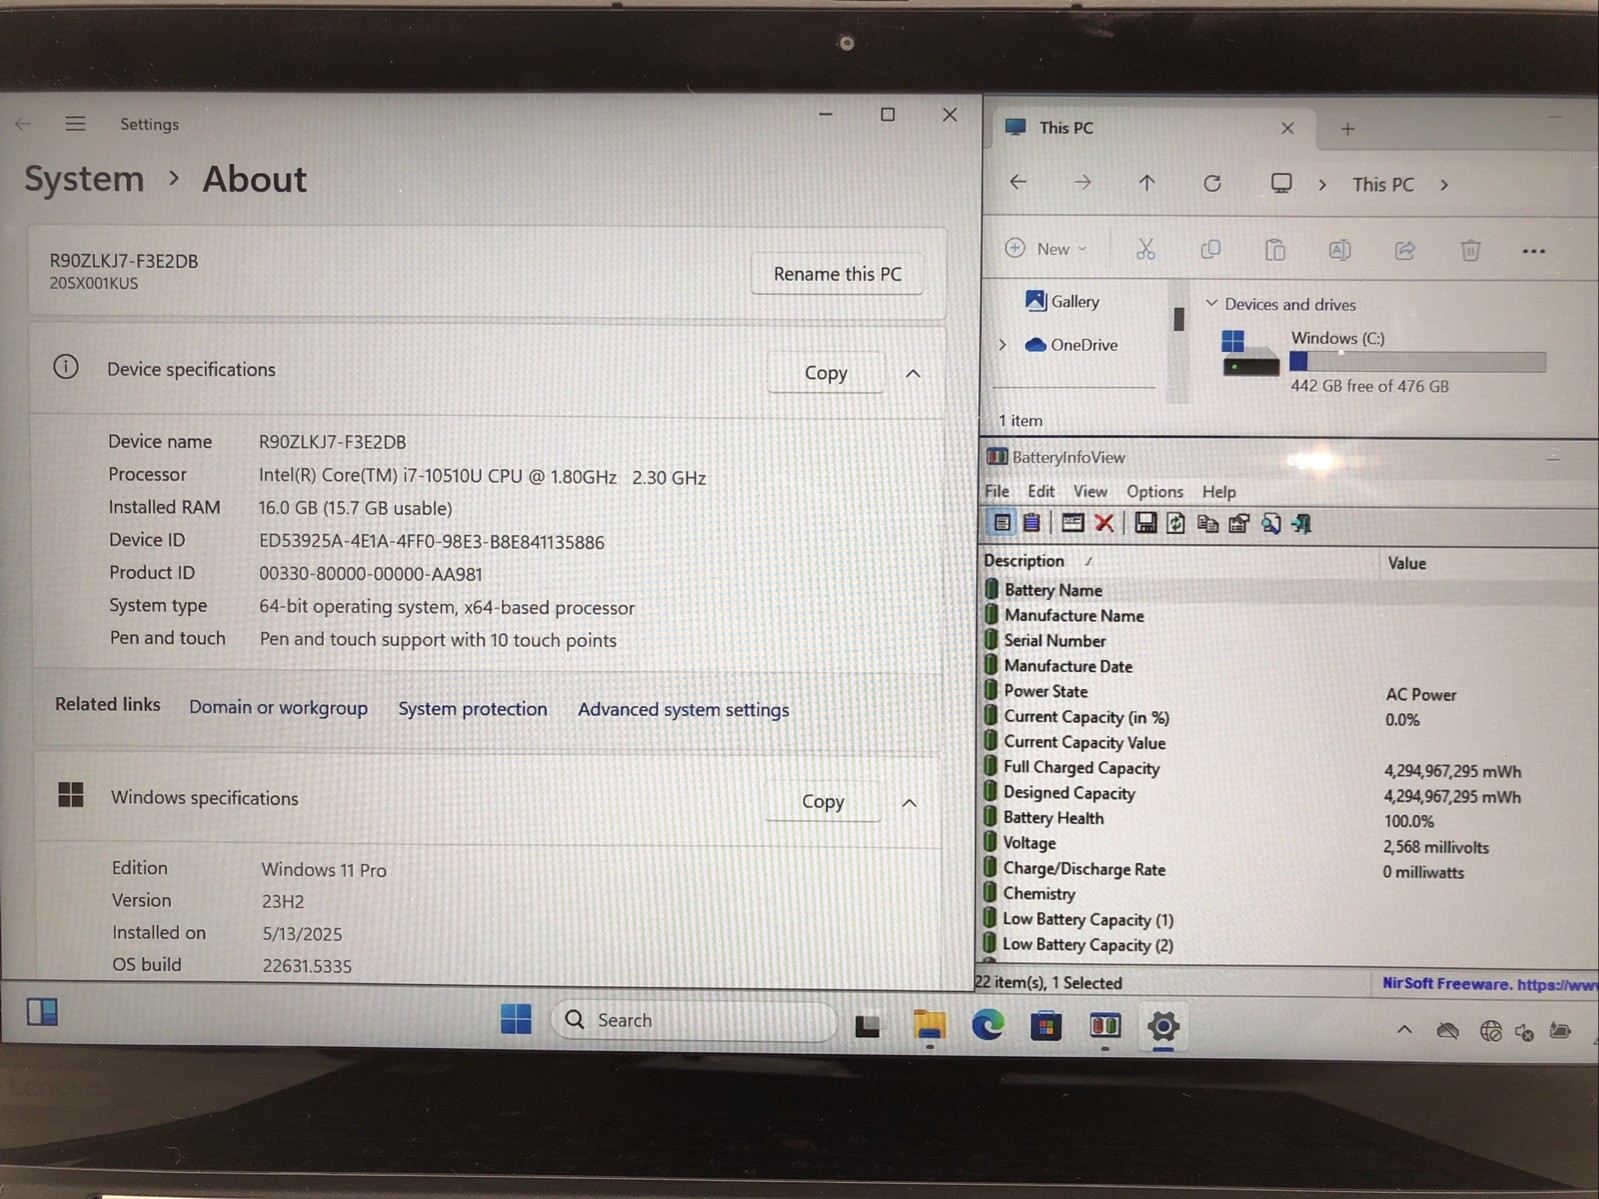Click the Share icon in File Explorer toolbar
1599x1199 pixels.
(x=1405, y=250)
